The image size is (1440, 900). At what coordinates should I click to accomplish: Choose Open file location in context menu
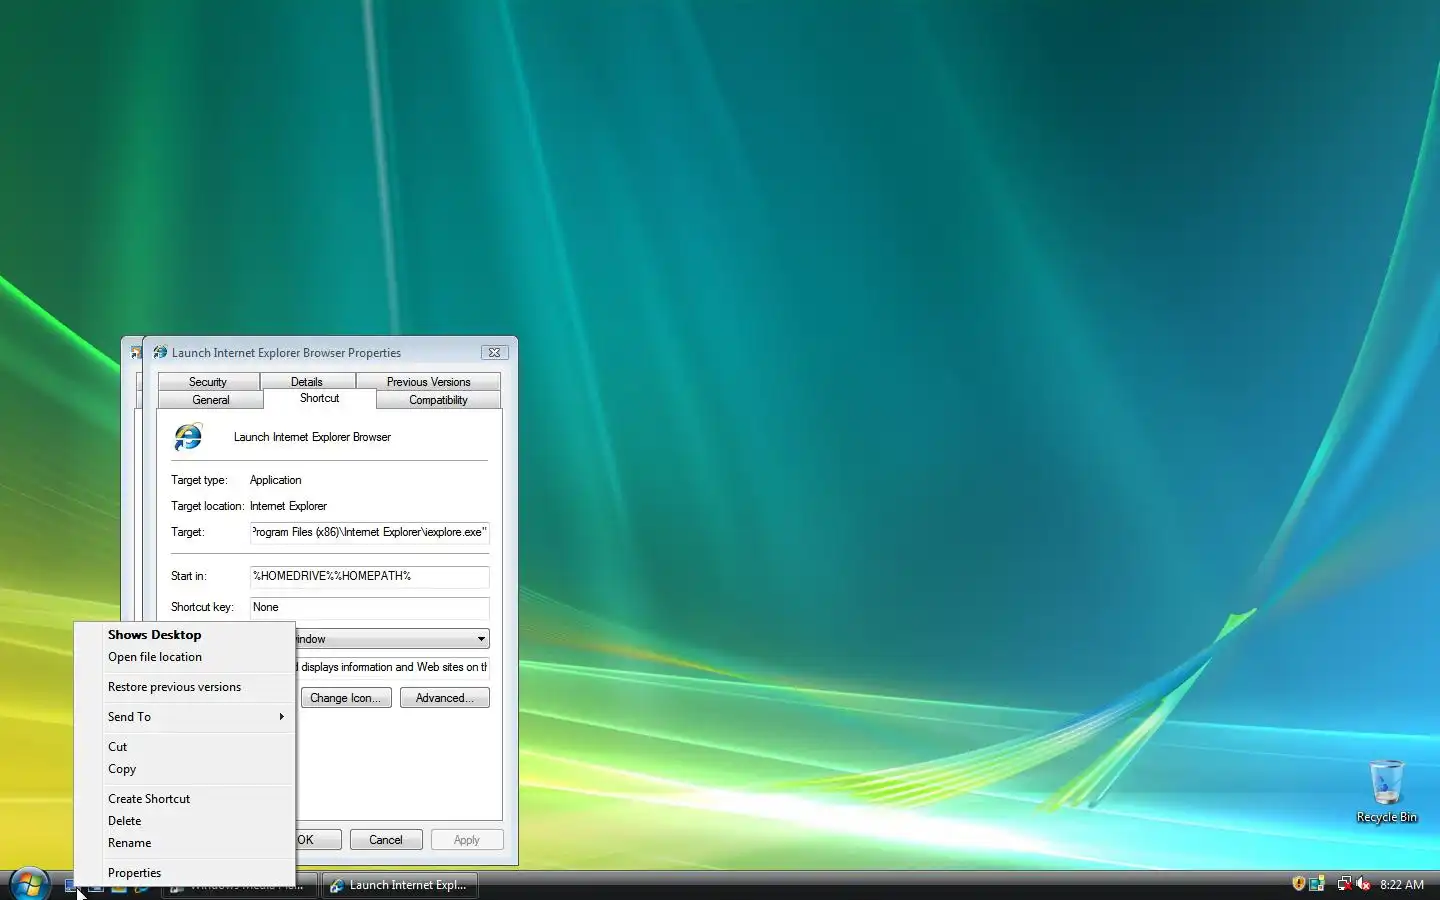185,657
